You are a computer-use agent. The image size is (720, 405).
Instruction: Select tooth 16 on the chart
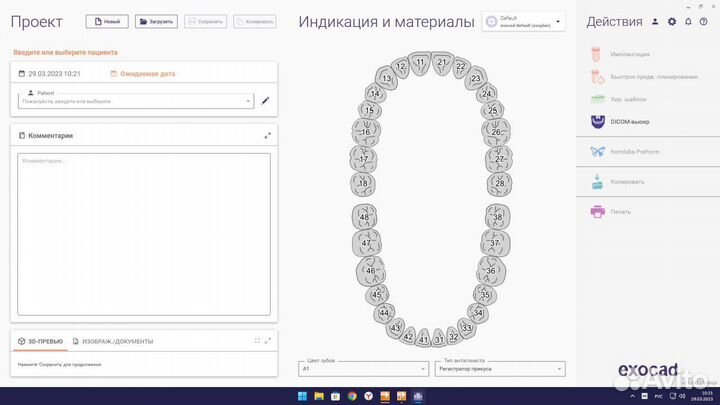[366, 132]
